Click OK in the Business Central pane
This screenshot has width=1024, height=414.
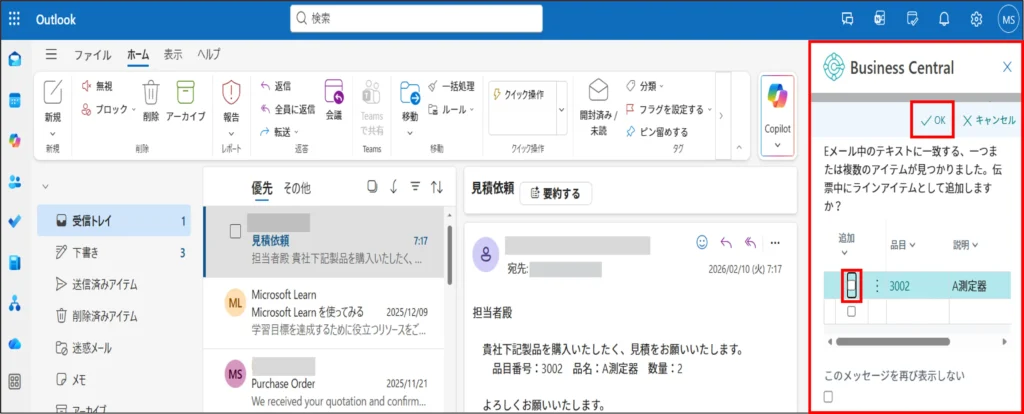(932, 120)
